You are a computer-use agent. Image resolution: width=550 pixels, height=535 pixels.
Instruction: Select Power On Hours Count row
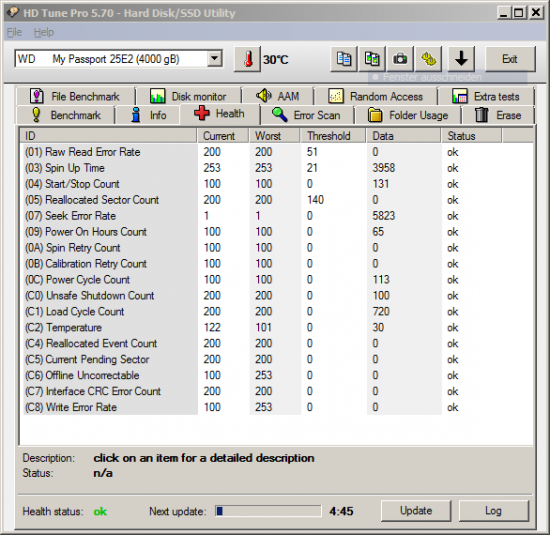(x=277, y=232)
